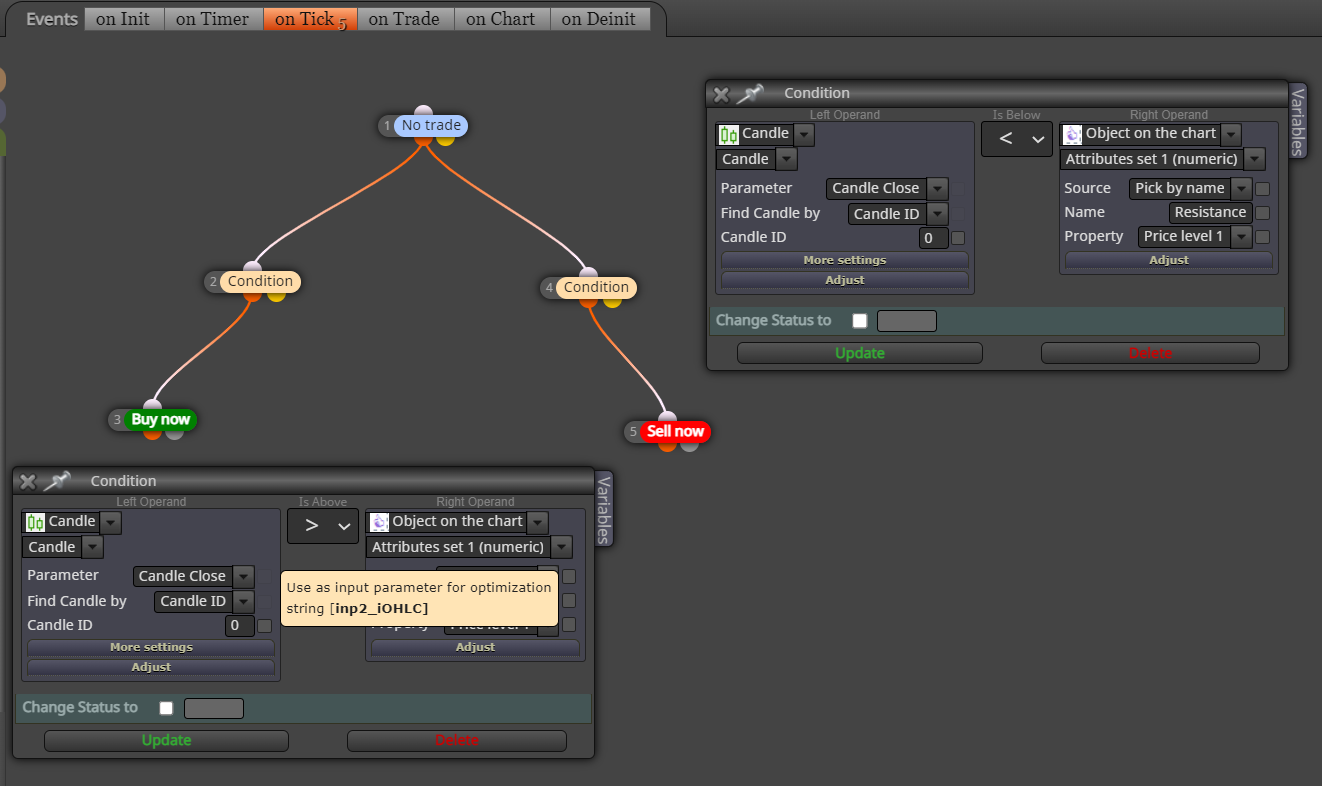Tick the Name Resistance optimization checkbox
1322x786 pixels.
(1262, 213)
